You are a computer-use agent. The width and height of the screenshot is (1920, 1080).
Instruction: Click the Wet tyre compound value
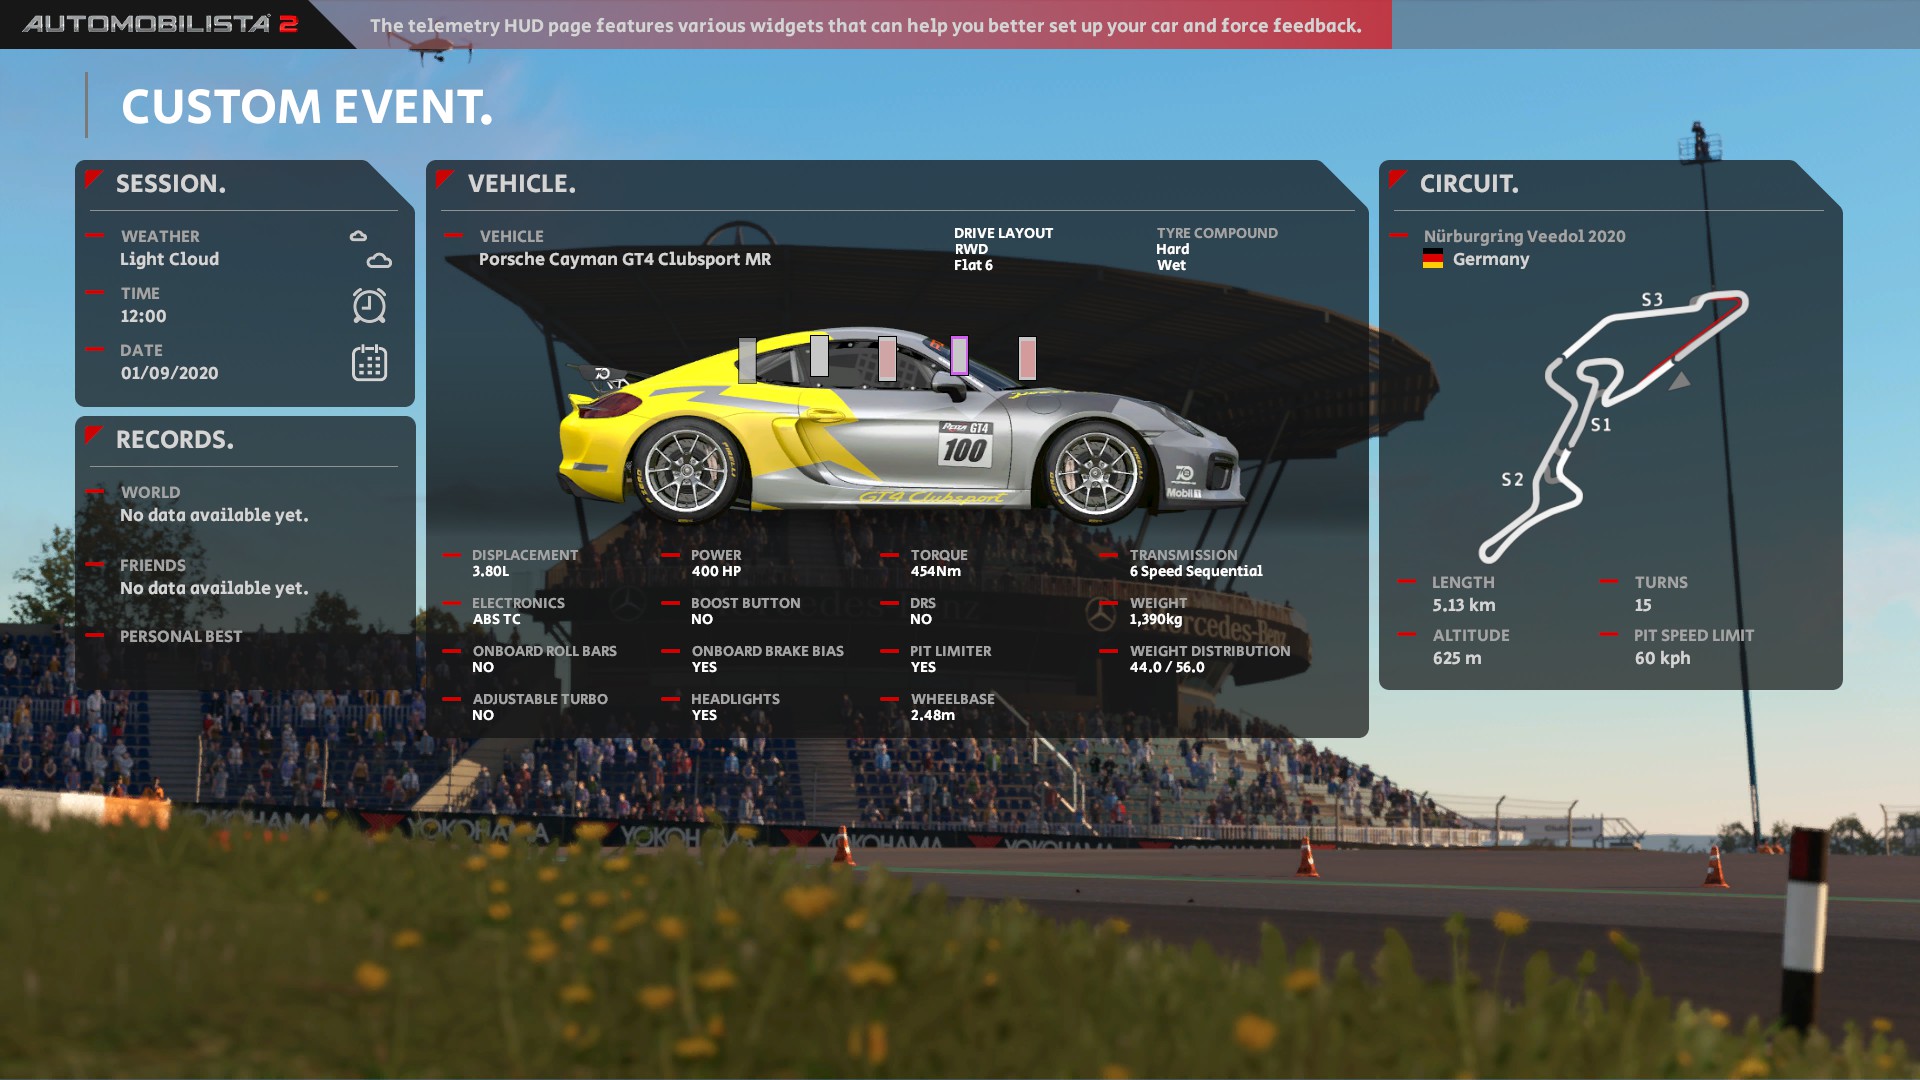(x=1171, y=265)
